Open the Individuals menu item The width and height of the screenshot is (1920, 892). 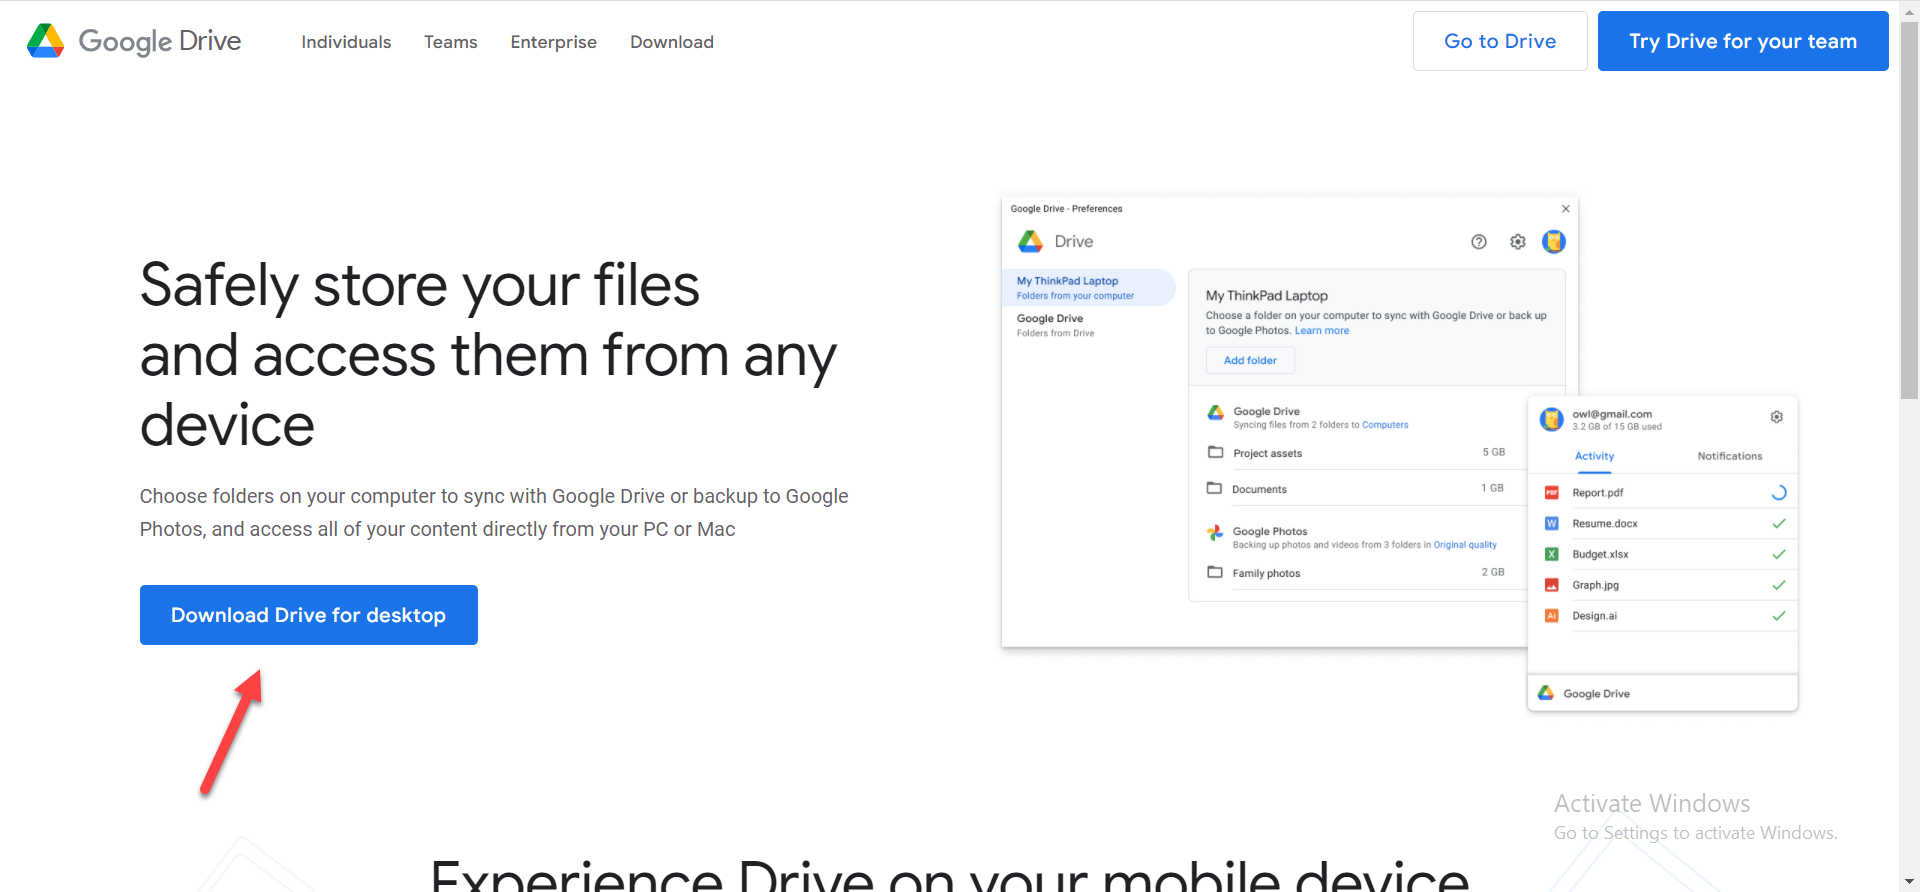(346, 42)
